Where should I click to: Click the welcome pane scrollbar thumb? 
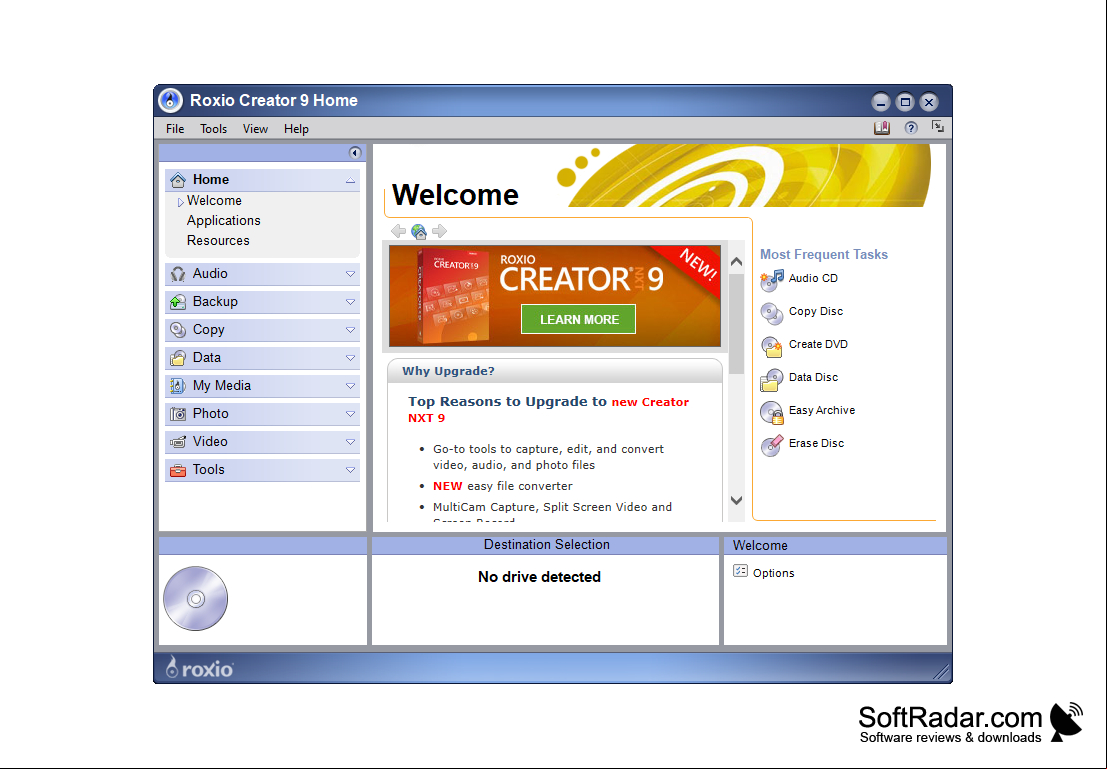736,323
